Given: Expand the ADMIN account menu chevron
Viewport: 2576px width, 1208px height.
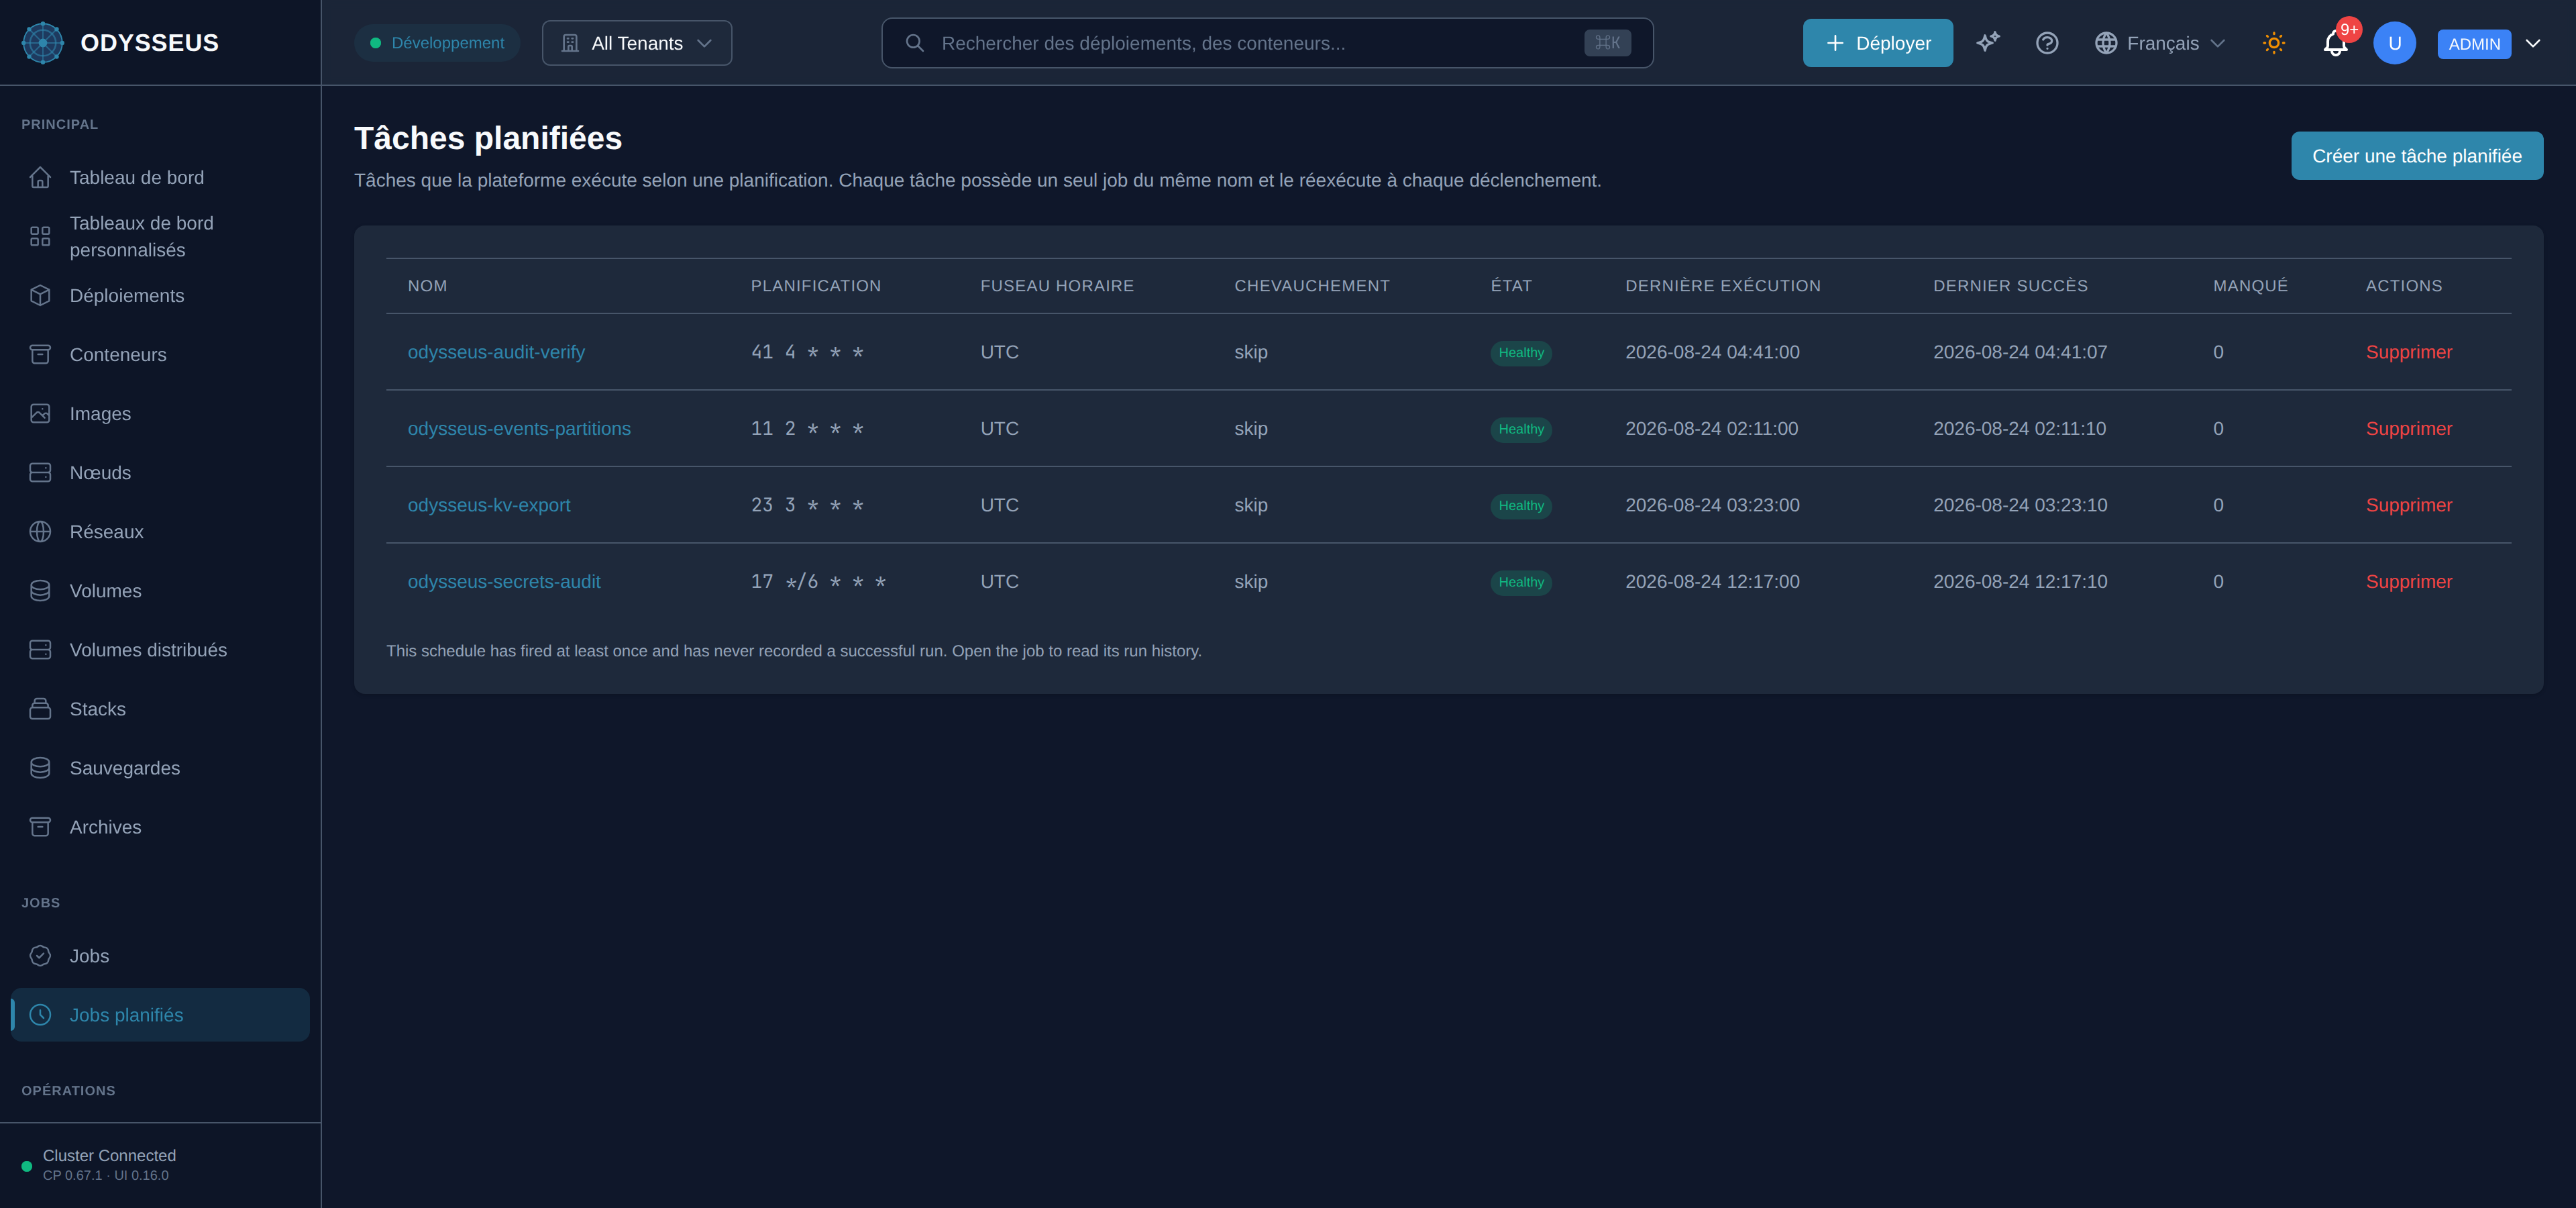Looking at the screenshot, I should pos(2533,43).
